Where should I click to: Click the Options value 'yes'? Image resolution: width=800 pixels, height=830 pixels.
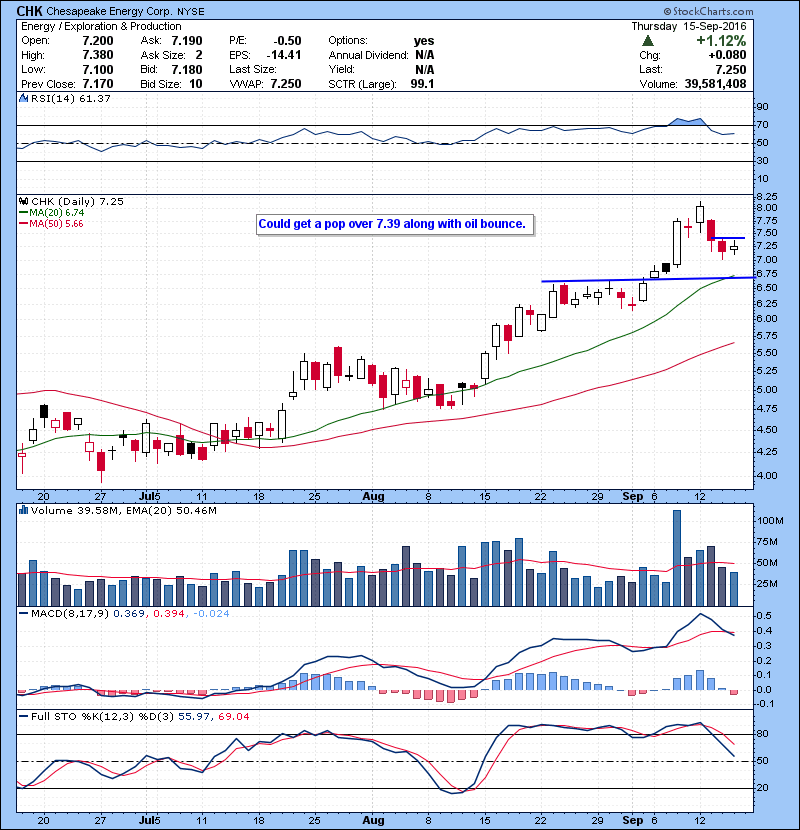[x=424, y=41]
